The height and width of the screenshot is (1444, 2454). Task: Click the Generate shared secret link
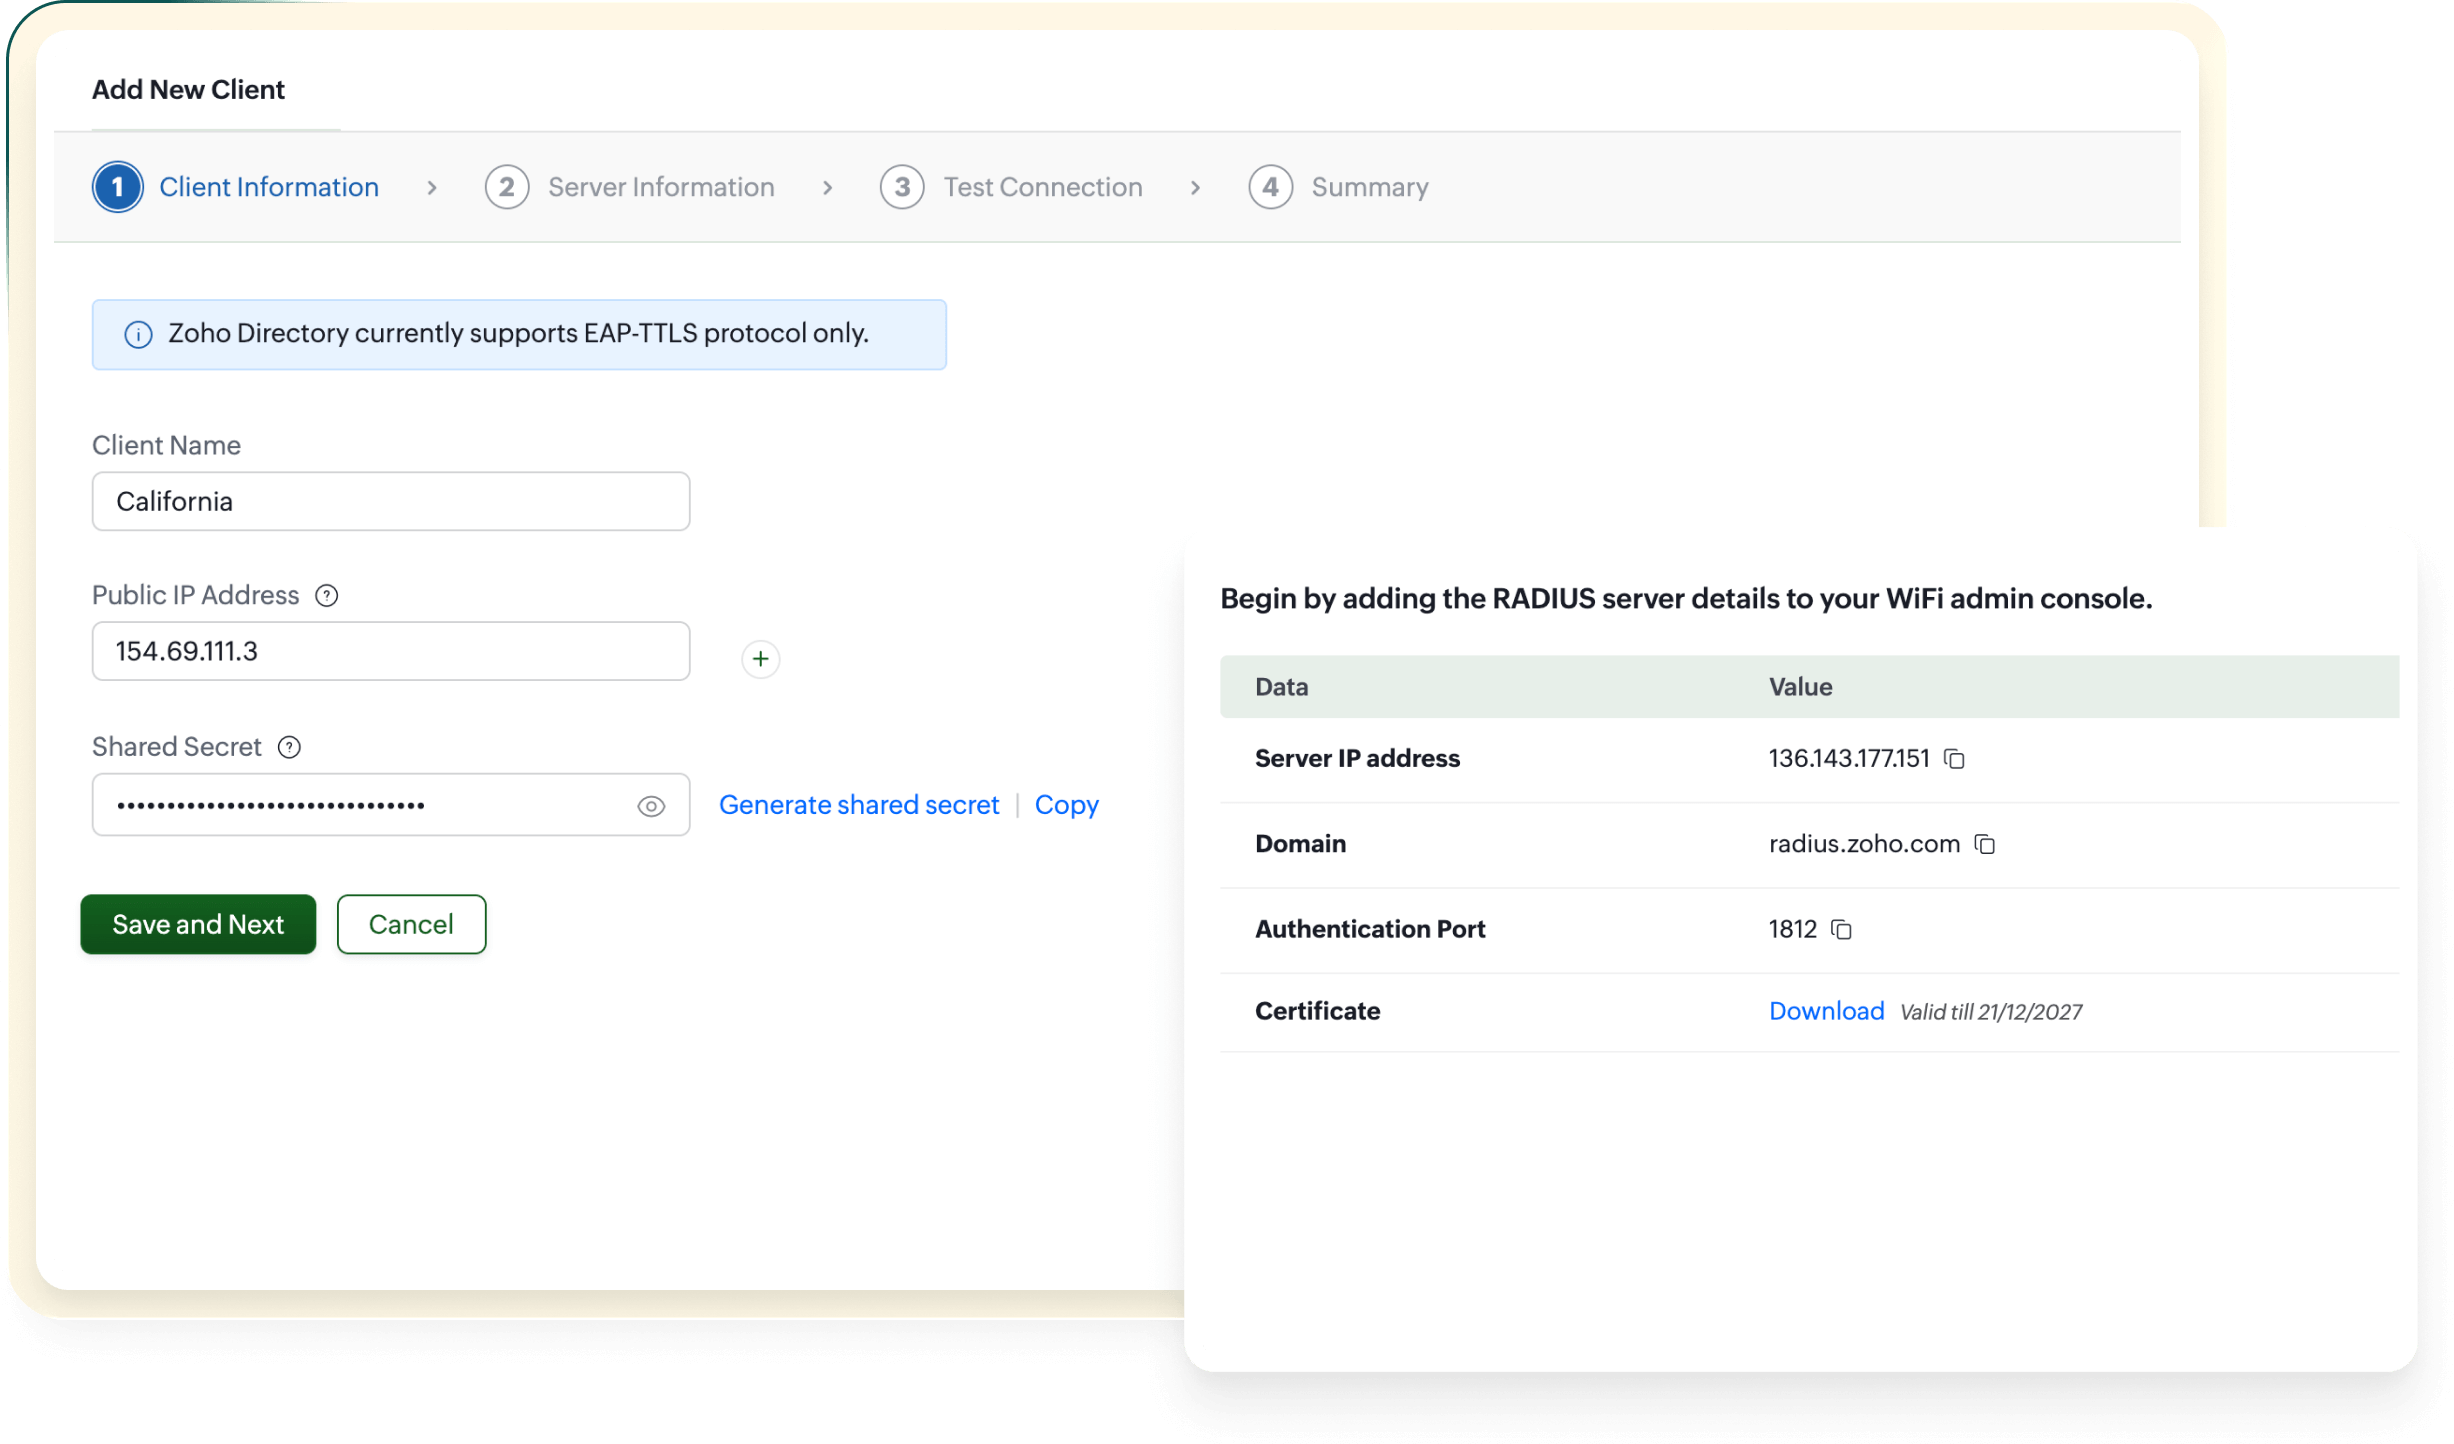click(860, 805)
